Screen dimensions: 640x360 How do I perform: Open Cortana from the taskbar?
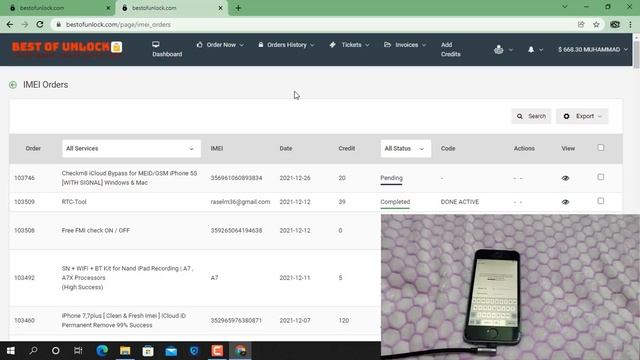pos(56,351)
